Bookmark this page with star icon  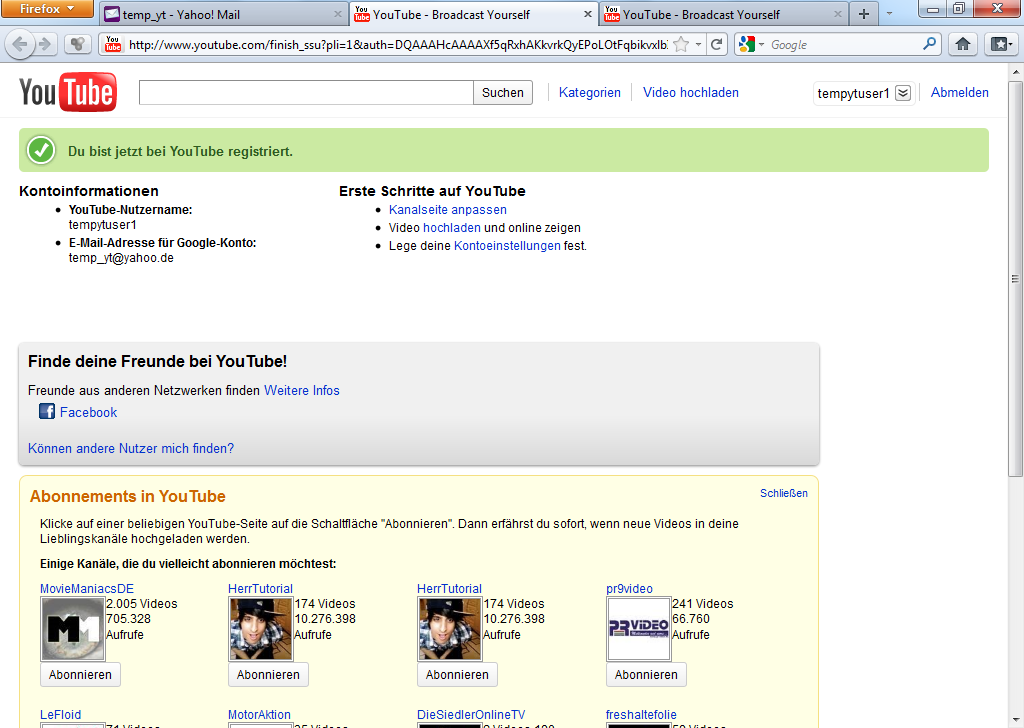(681, 44)
